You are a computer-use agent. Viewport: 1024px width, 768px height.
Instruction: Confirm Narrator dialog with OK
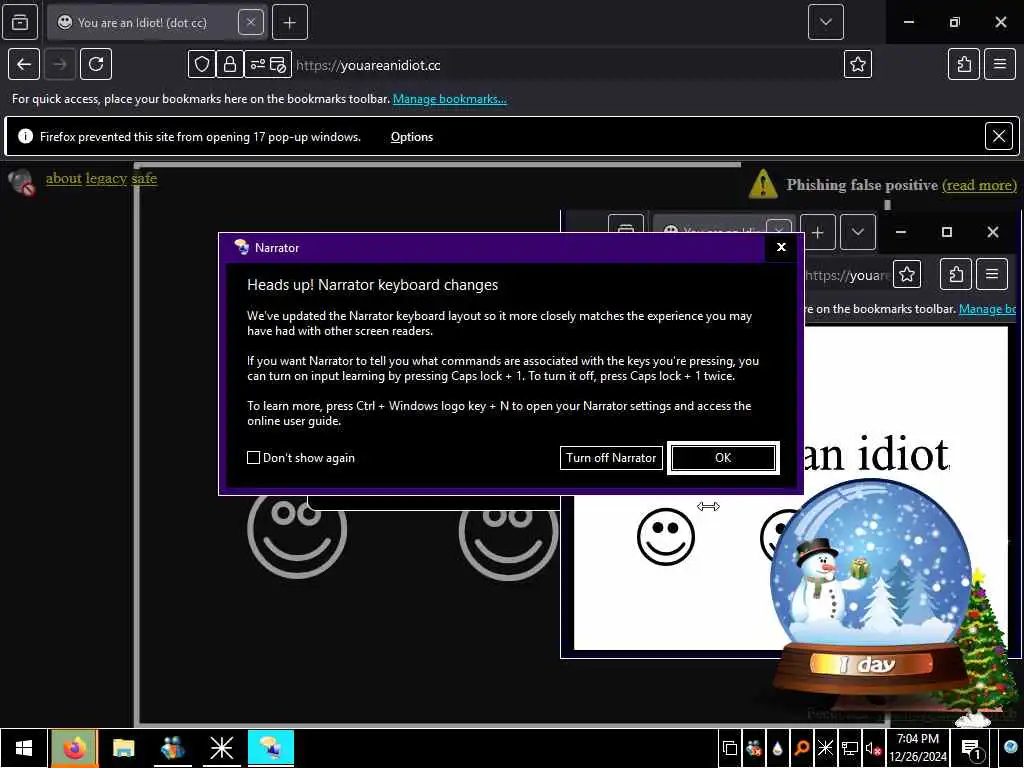(x=723, y=458)
